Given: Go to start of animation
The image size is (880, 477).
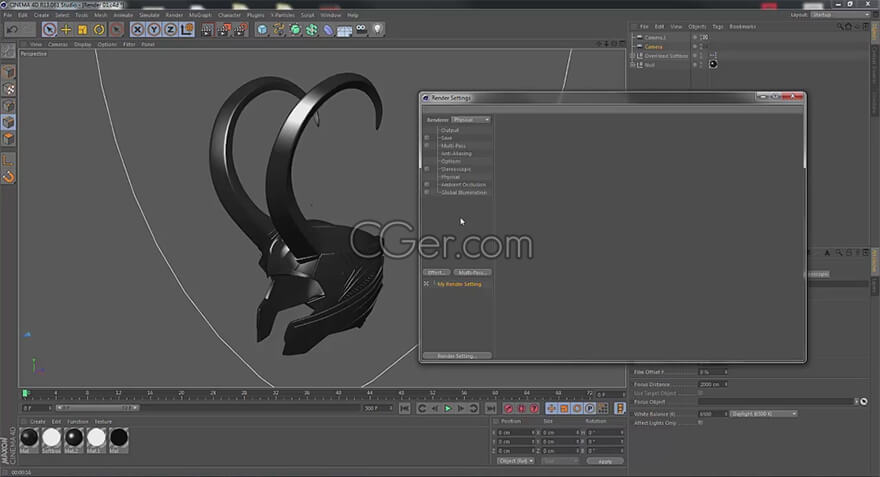Looking at the screenshot, I should [x=405, y=409].
